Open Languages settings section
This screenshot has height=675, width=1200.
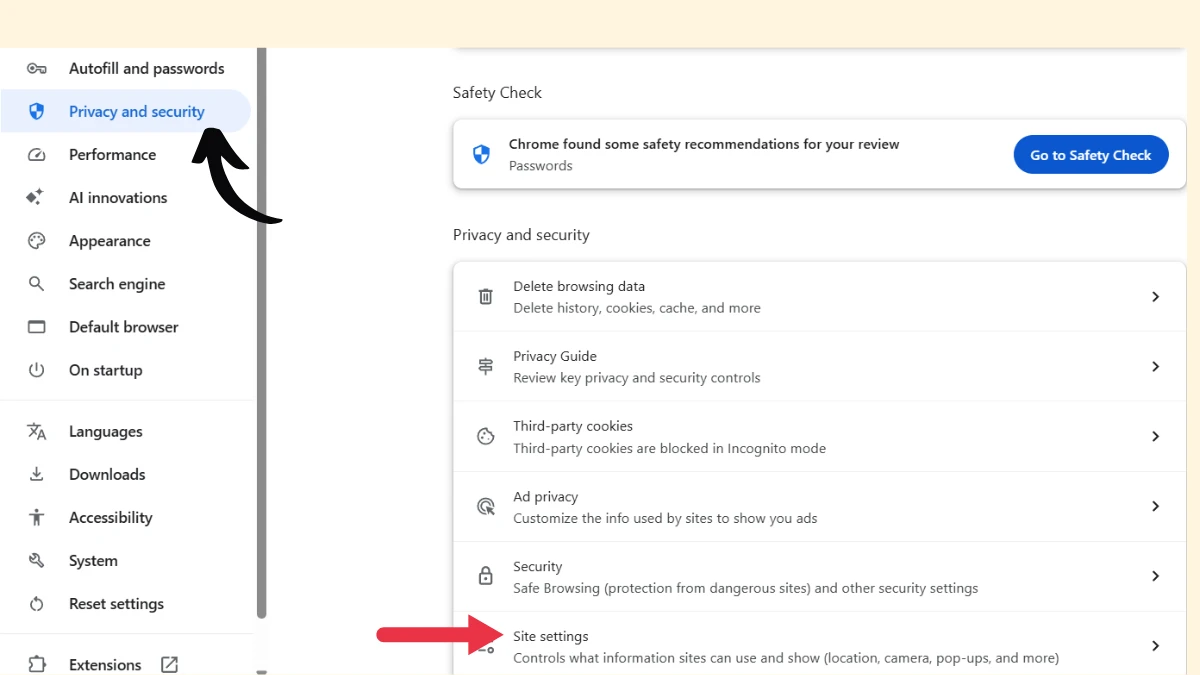click(x=125, y=431)
